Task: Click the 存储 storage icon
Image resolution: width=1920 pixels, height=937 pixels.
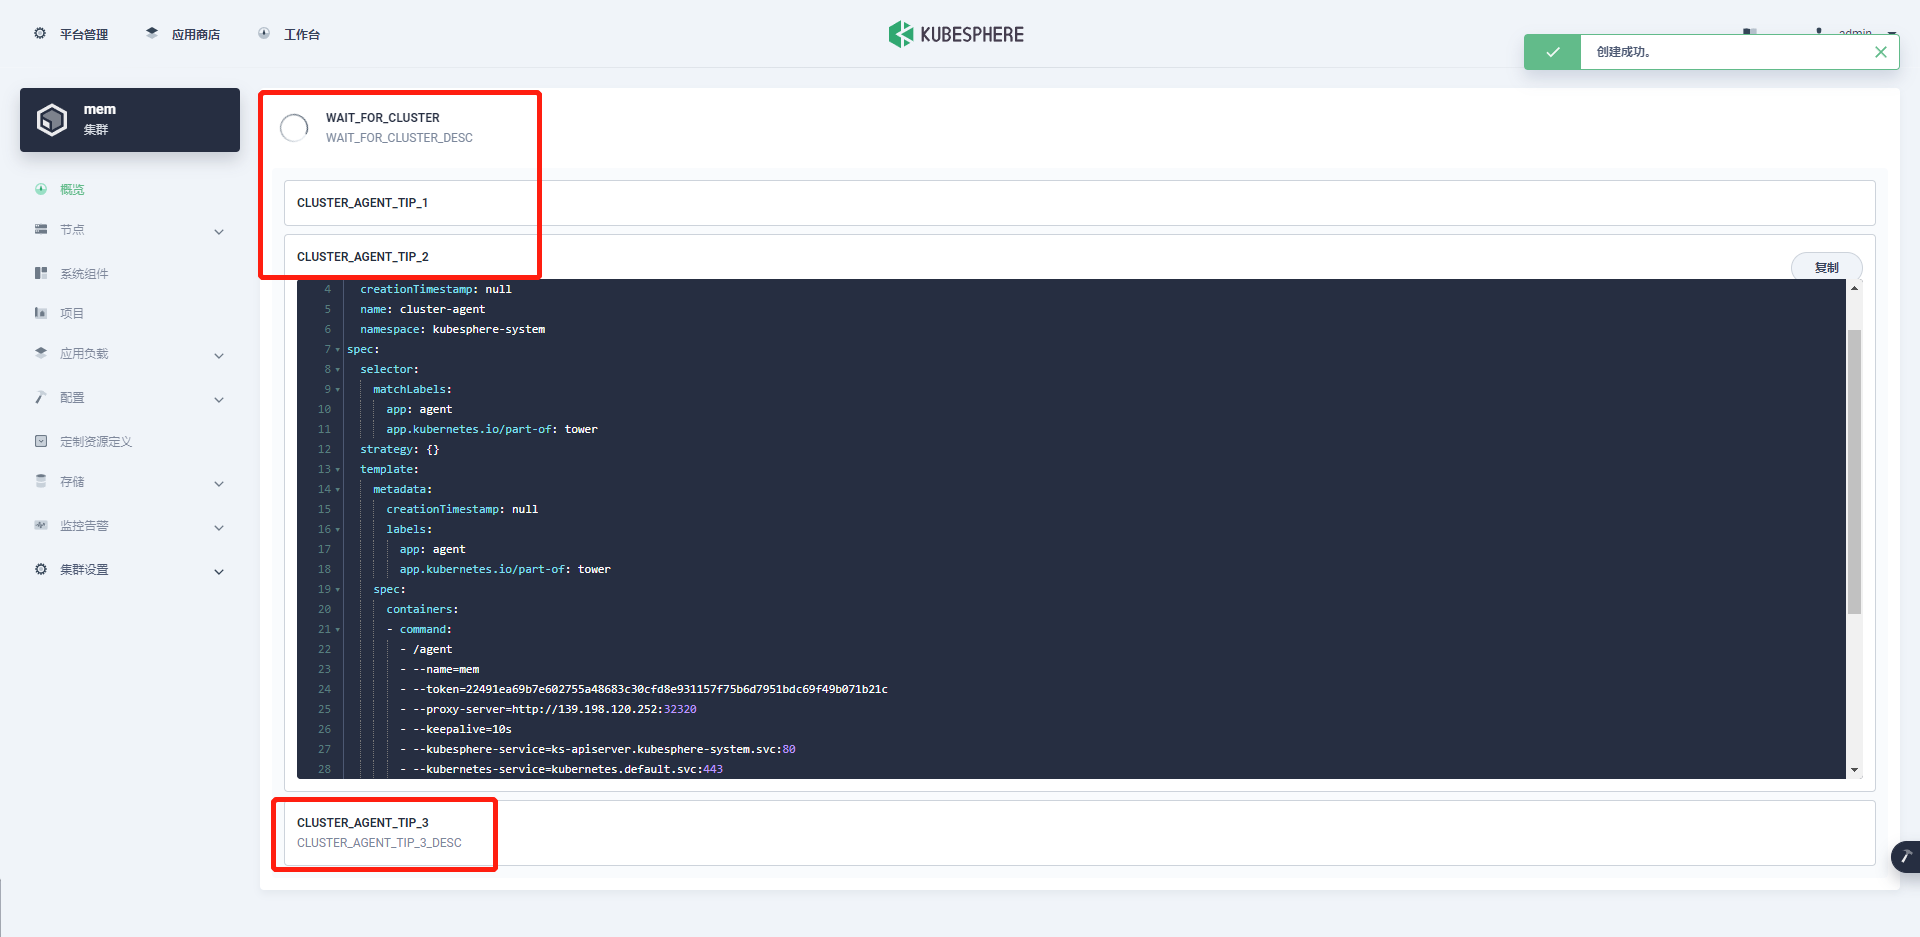Action: (41, 481)
